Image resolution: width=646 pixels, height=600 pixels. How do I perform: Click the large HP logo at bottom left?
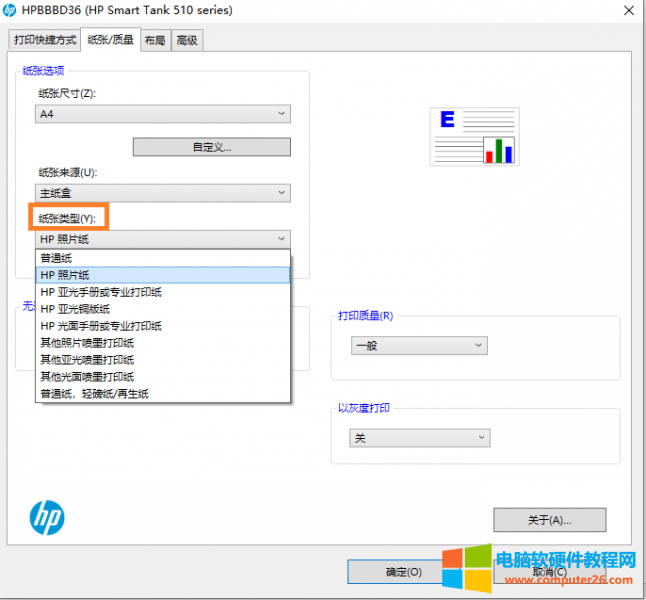pos(47,517)
